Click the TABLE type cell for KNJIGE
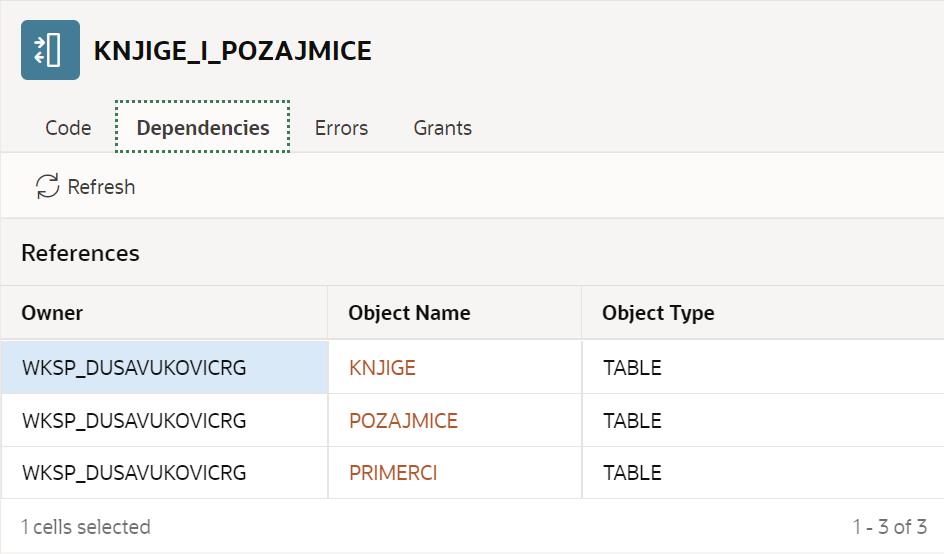Viewport: 944px width, 554px height. click(632, 368)
